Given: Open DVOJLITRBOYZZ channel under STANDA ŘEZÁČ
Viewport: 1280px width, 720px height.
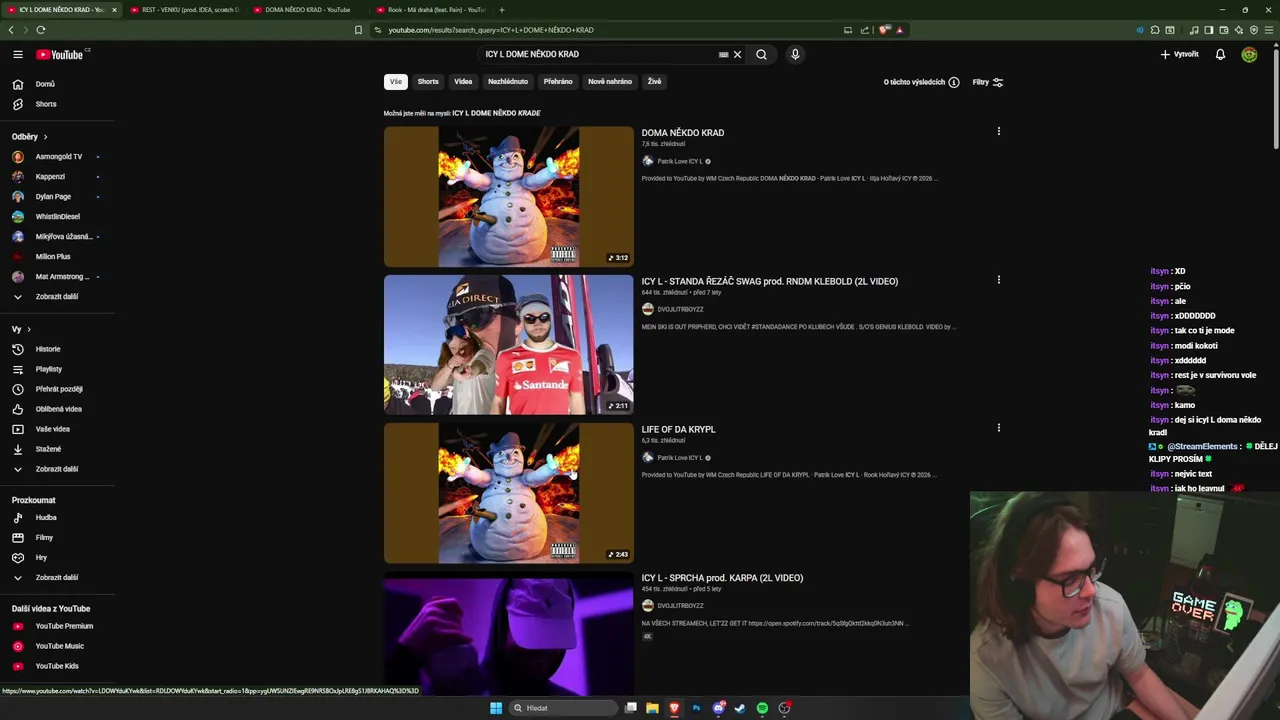Looking at the screenshot, I should pyautogui.click(x=680, y=309).
